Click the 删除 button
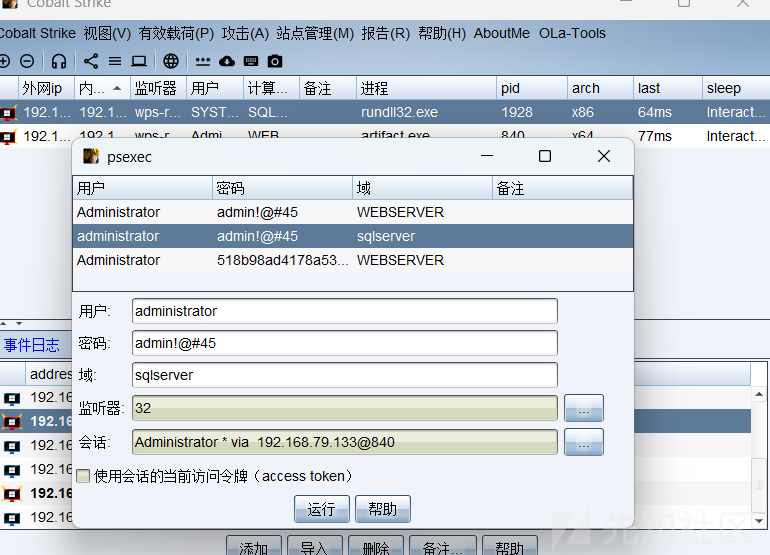The image size is (770, 555). pos(376,546)
